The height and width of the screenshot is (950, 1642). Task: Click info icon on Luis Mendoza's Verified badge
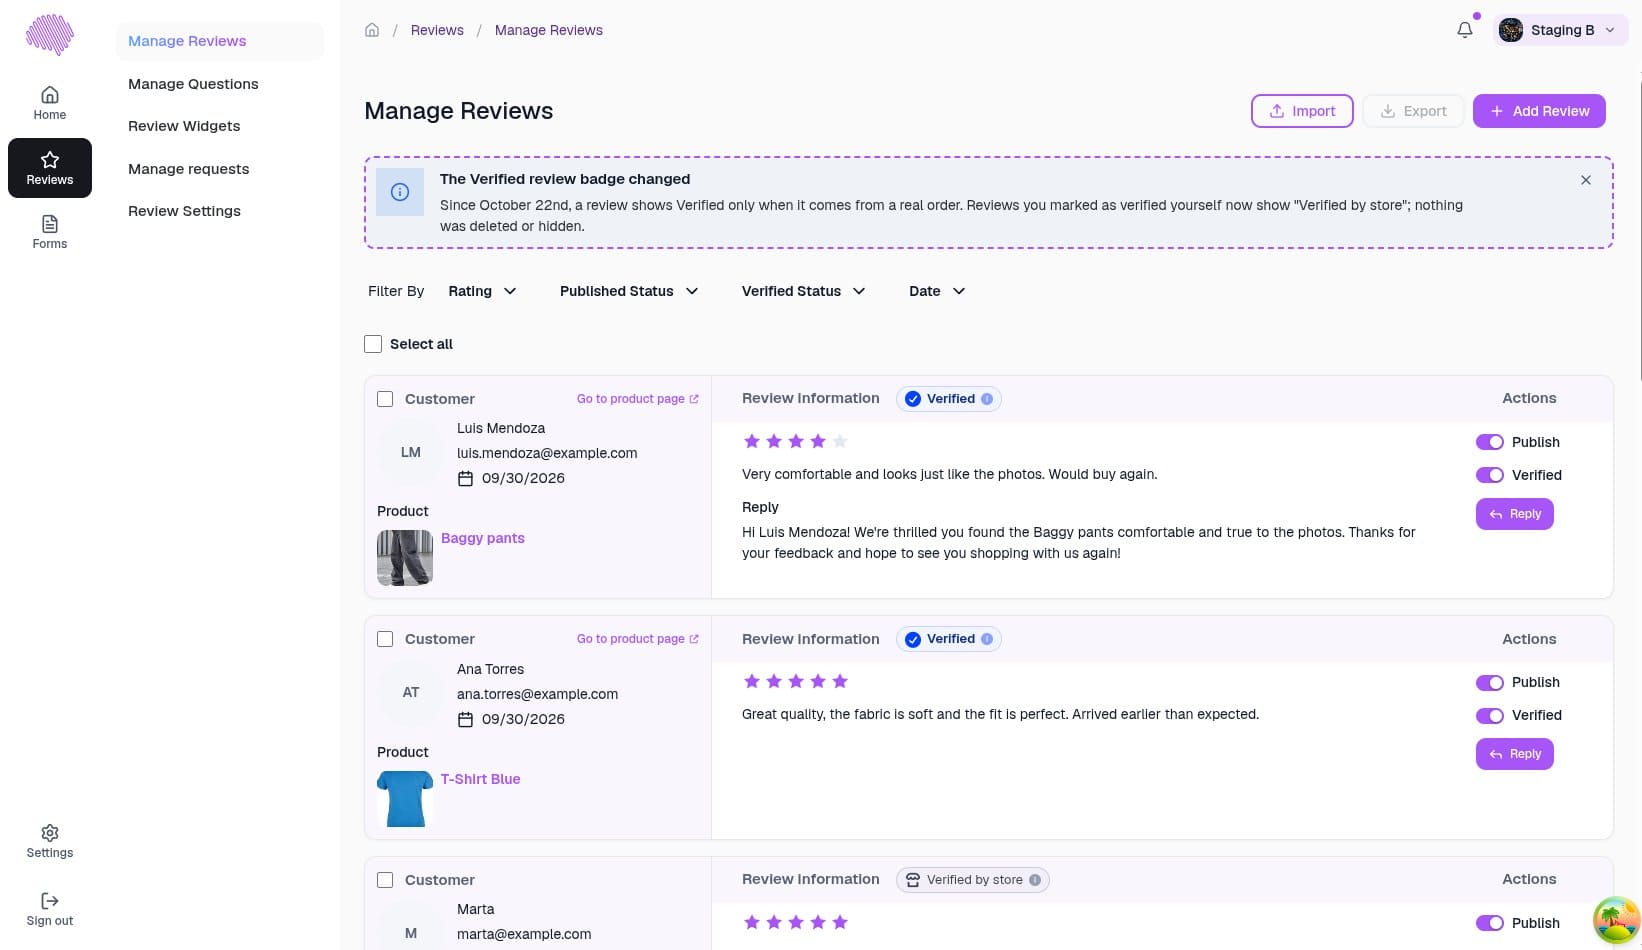pyautogui.click(x=987, y=399)
